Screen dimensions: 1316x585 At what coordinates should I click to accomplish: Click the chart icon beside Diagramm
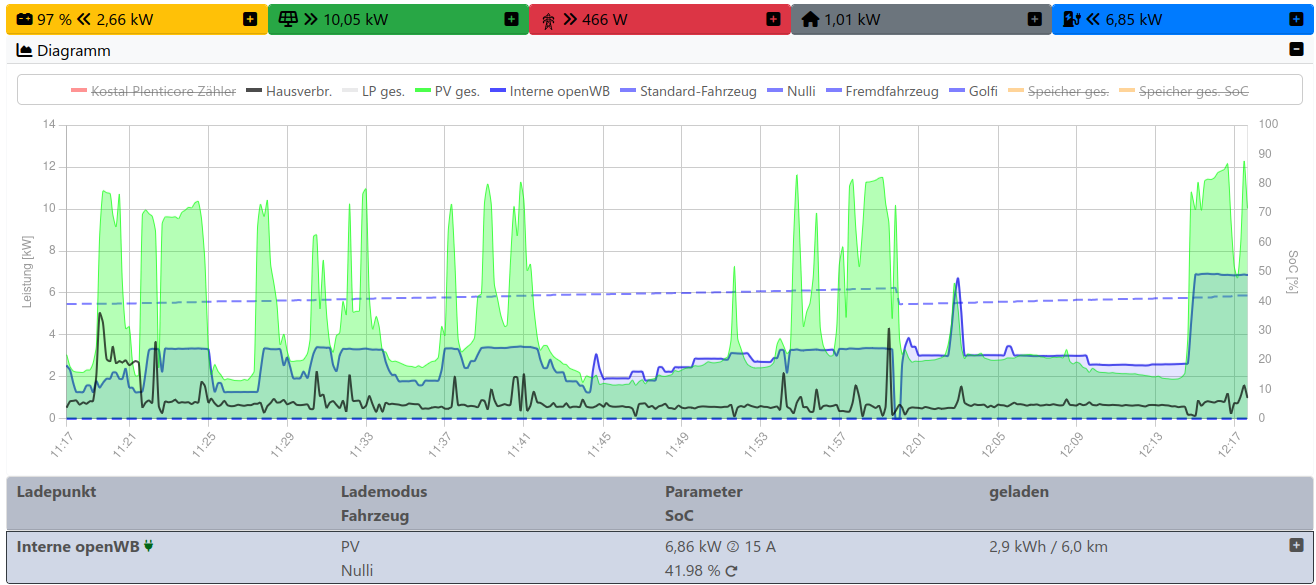click(25, 50)
